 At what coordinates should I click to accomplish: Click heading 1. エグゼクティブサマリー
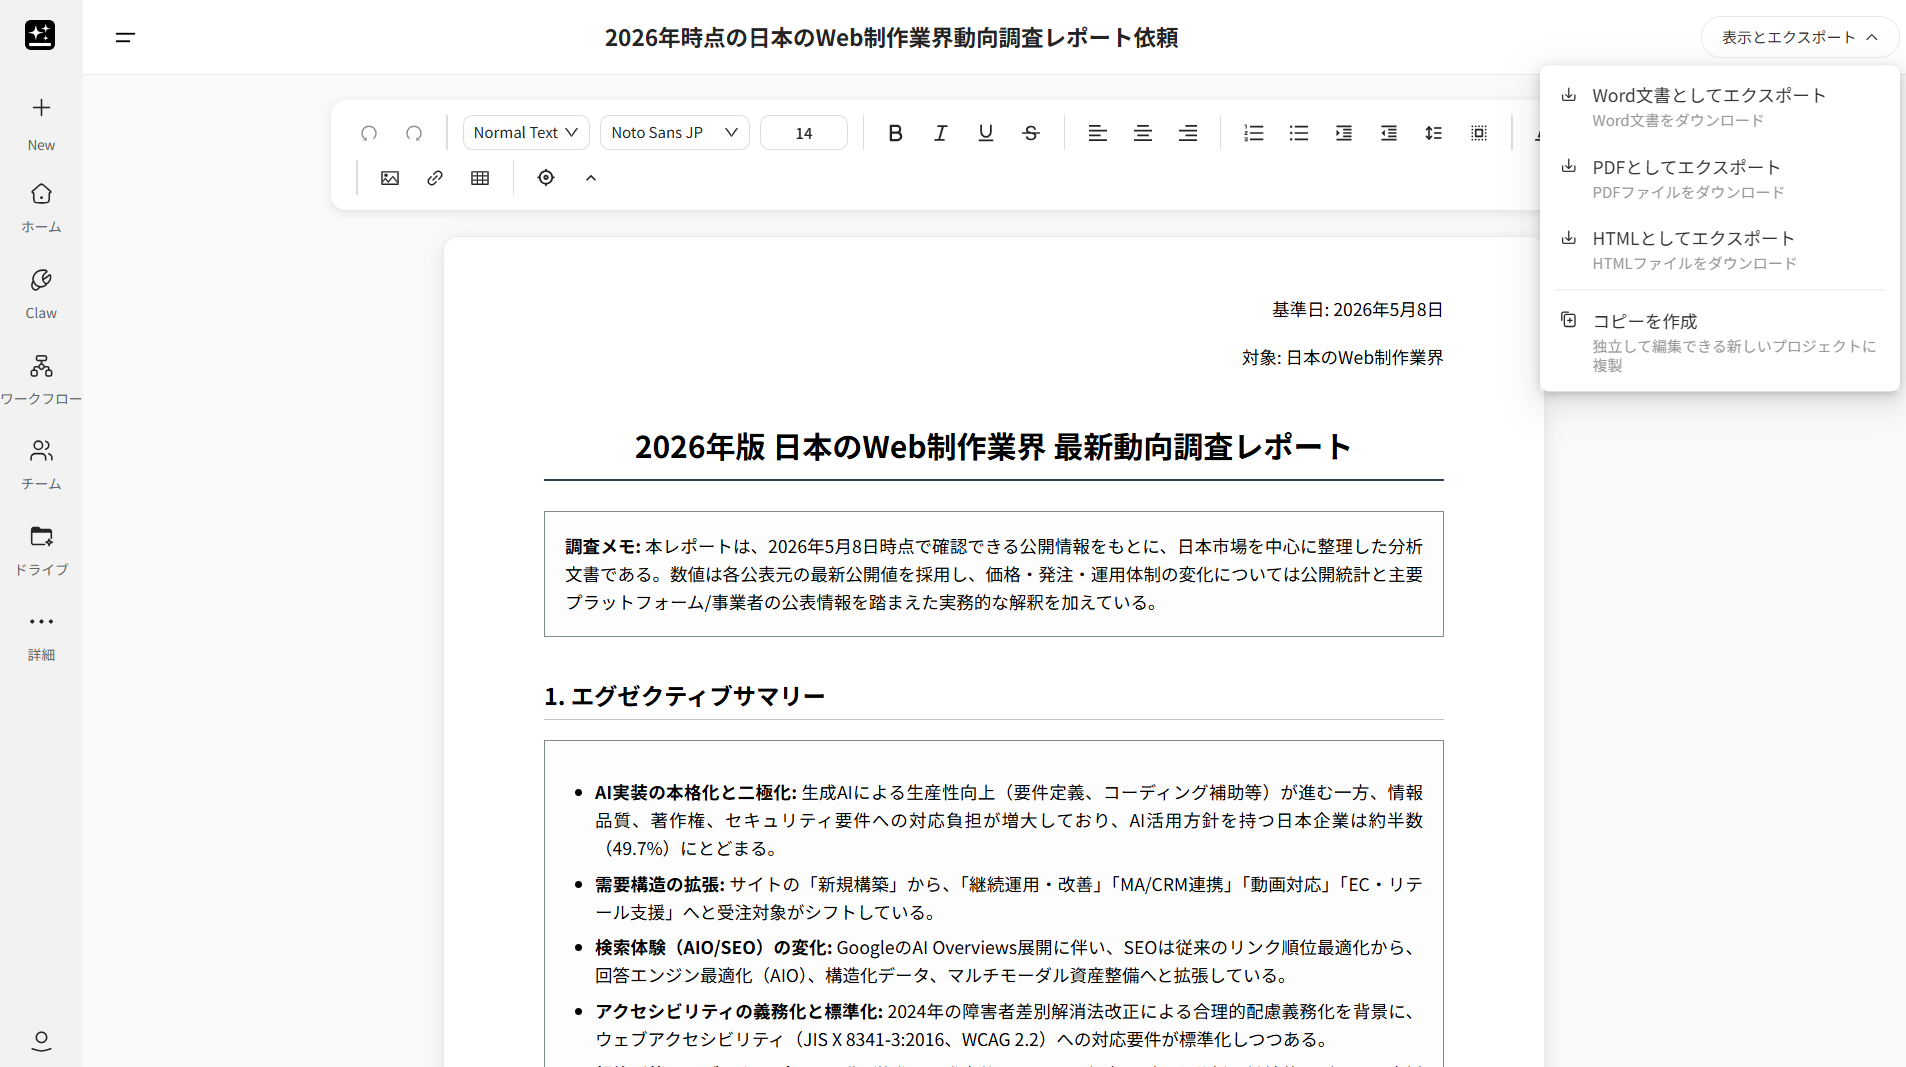pos(684,696)
